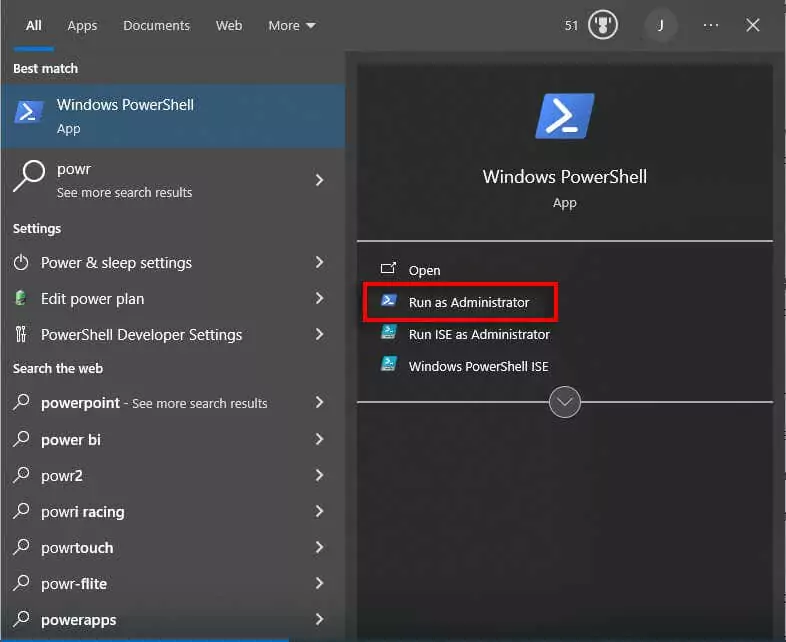
Task: Close the search panel with the X
Action: (753, 25)
